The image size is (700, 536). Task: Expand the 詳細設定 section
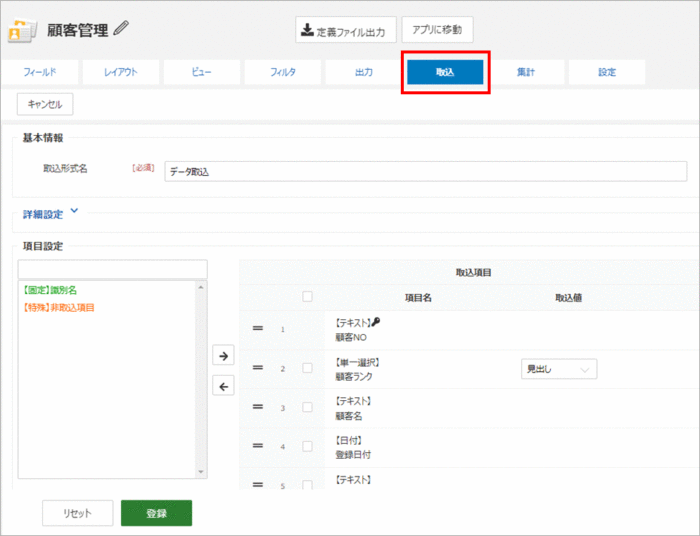(50, 214)
